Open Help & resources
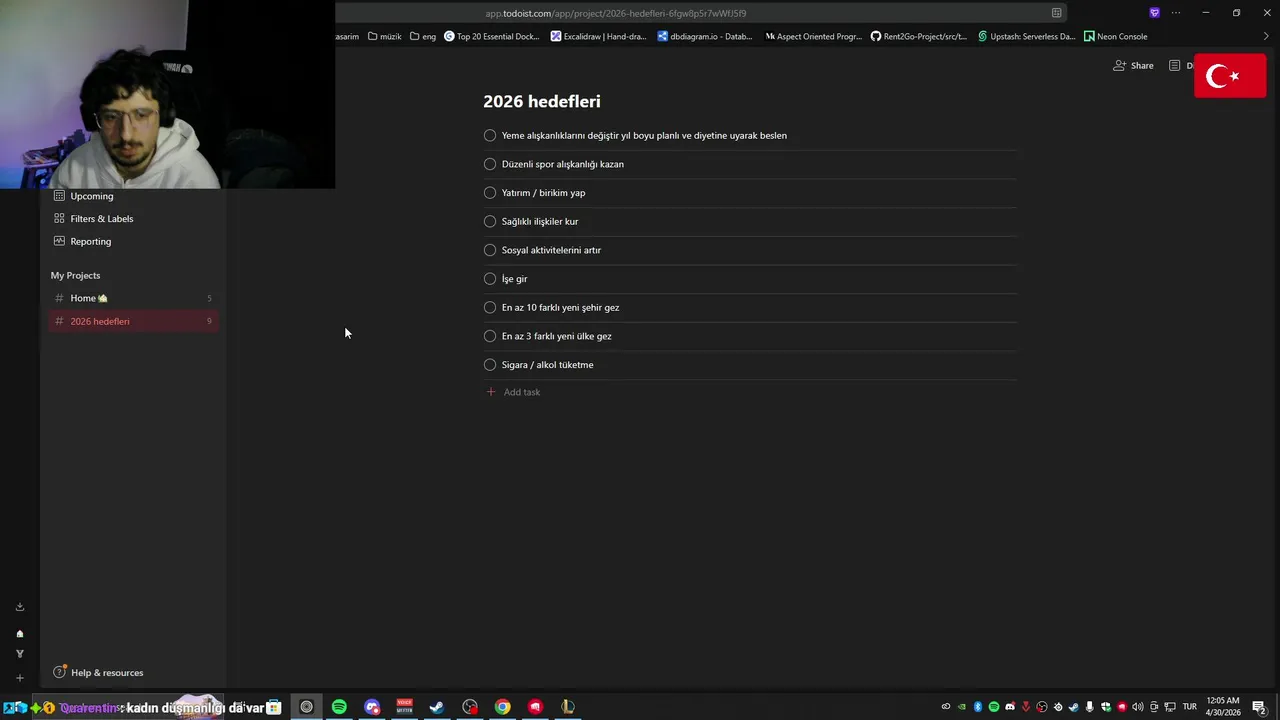 (98, 672)
